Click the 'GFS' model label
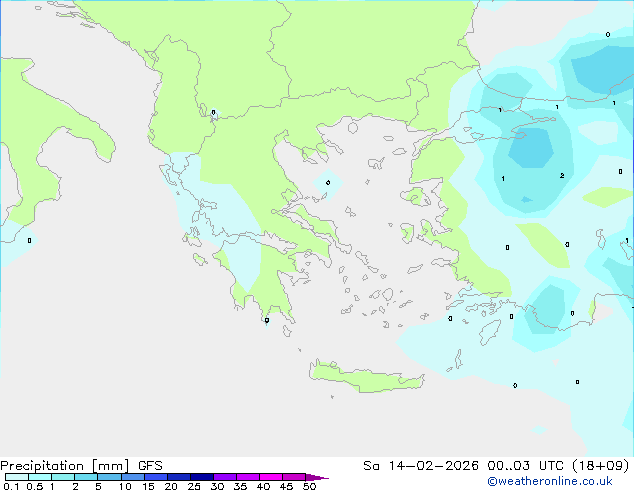 150,466
